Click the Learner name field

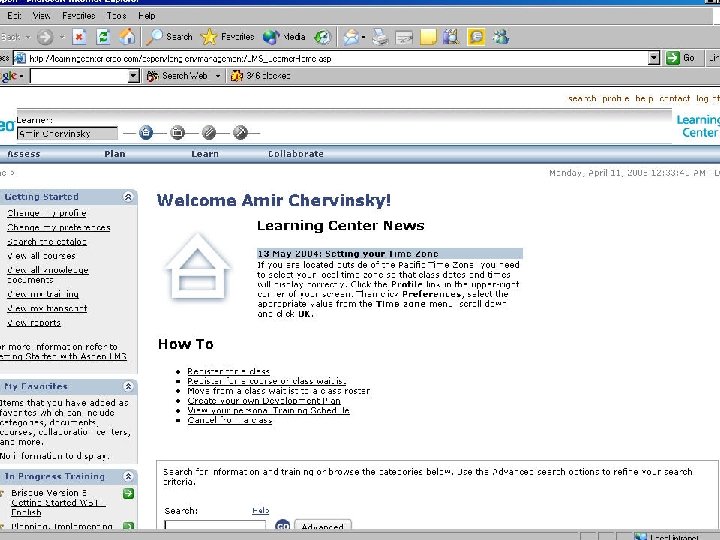pos(67,134)
